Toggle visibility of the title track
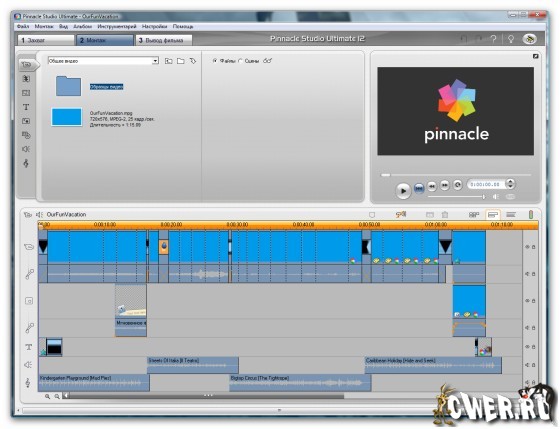The image size is (560, 429). click(527, 346)
